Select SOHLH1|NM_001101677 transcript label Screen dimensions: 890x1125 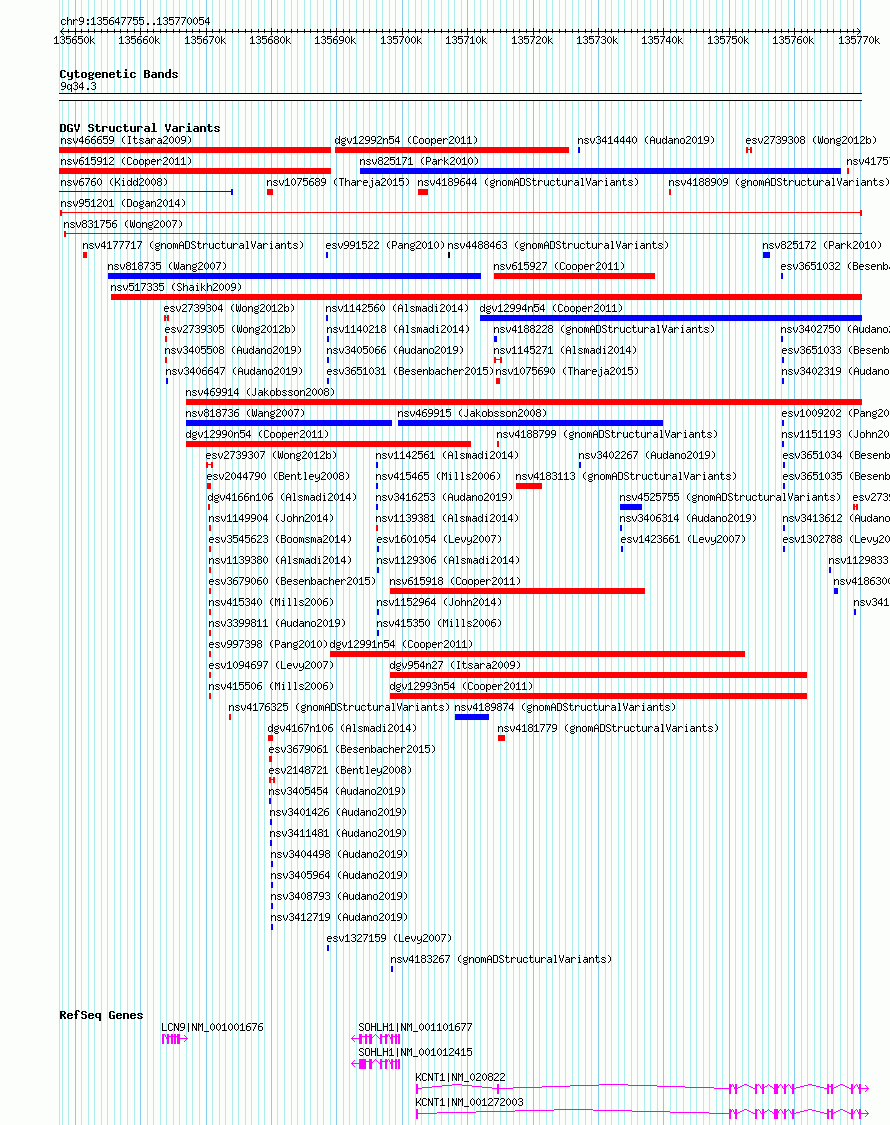pos(416,1027)
